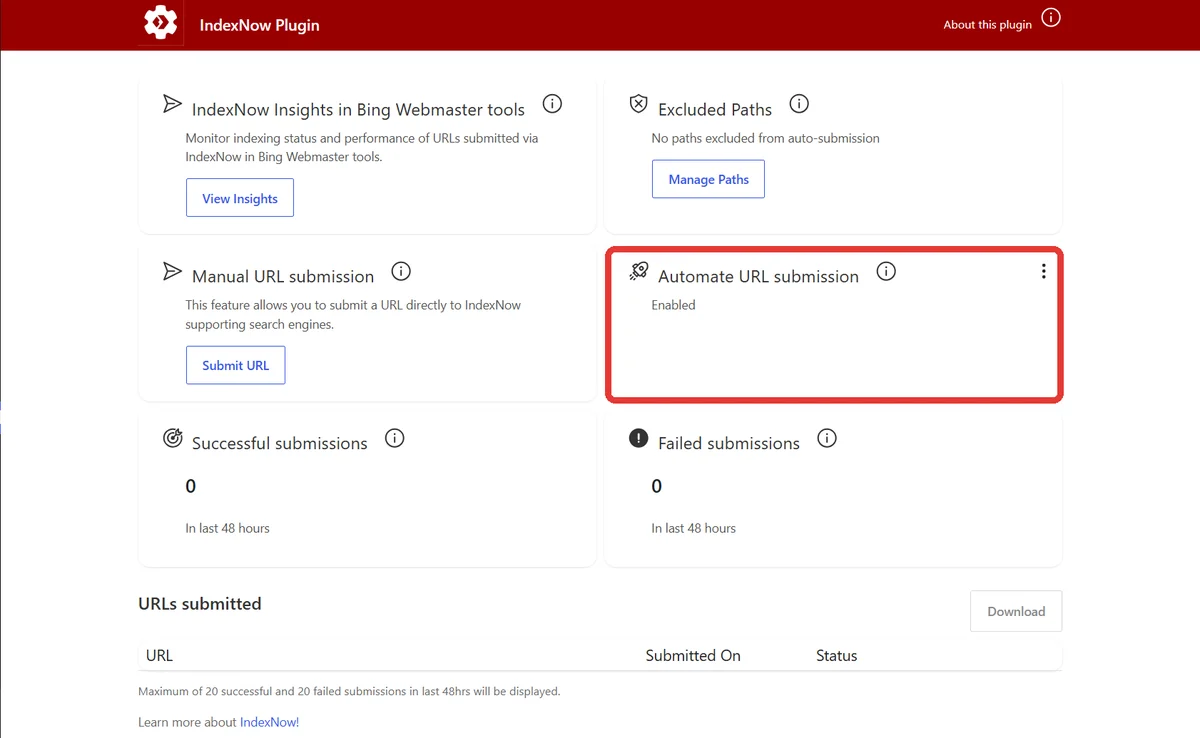
Task: Click the Status column header
Action: click(x=836, y=656)
